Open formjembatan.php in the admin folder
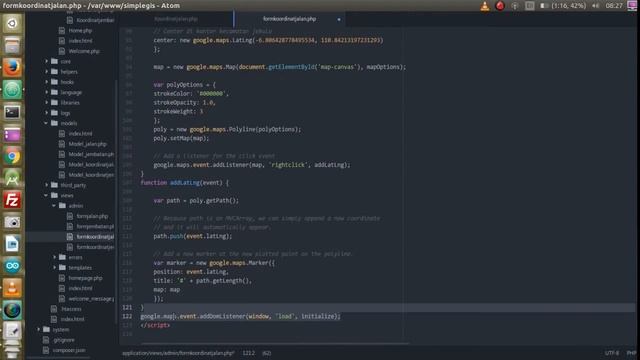Viewport: 640px width, 360px height. [95, 226]
